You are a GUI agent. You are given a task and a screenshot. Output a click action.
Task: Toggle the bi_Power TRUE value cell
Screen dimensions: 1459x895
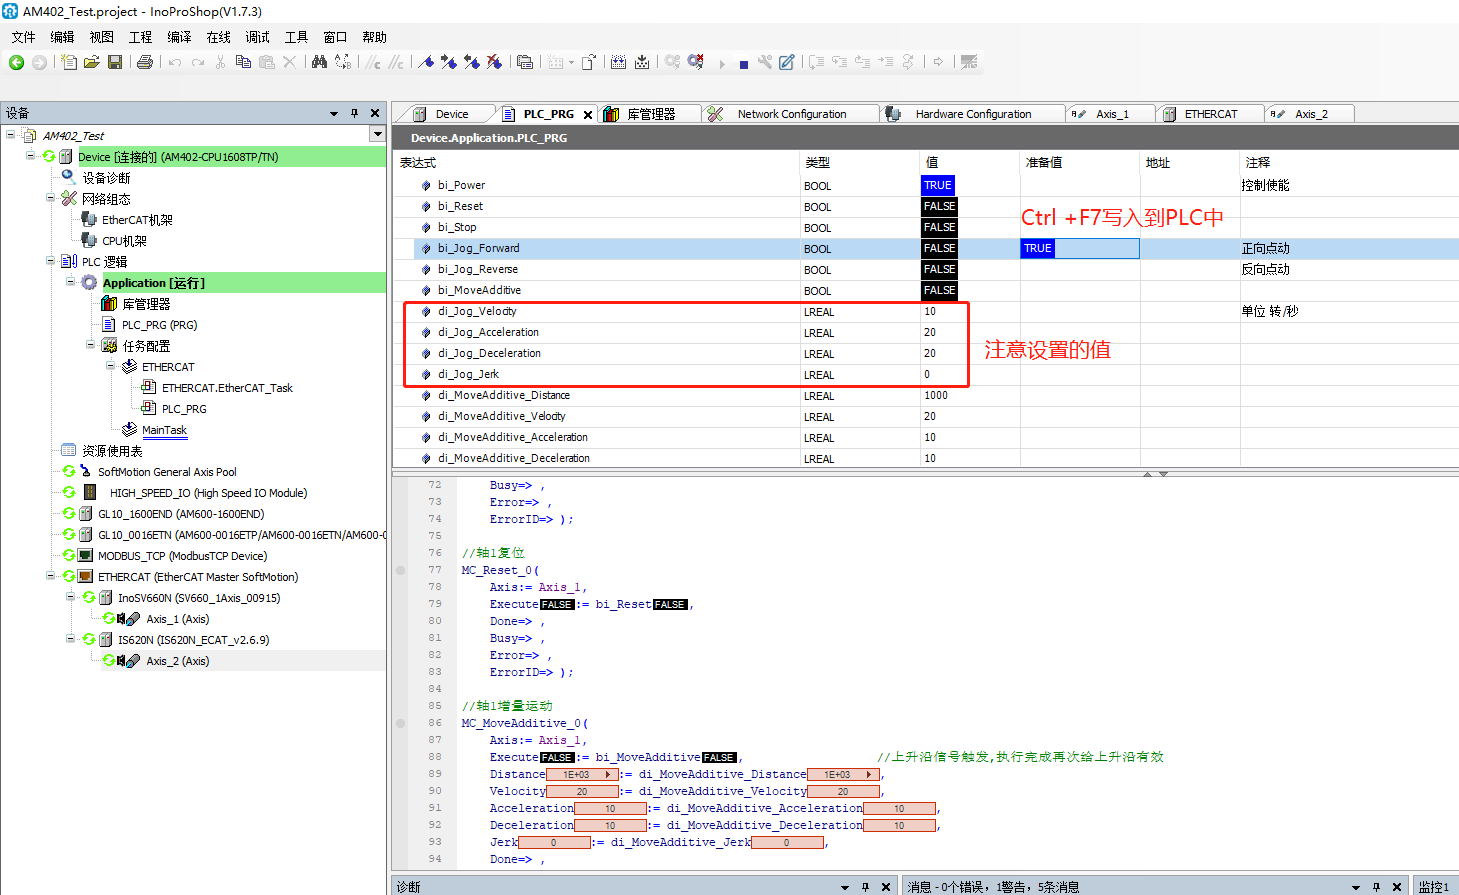[938, 185]
